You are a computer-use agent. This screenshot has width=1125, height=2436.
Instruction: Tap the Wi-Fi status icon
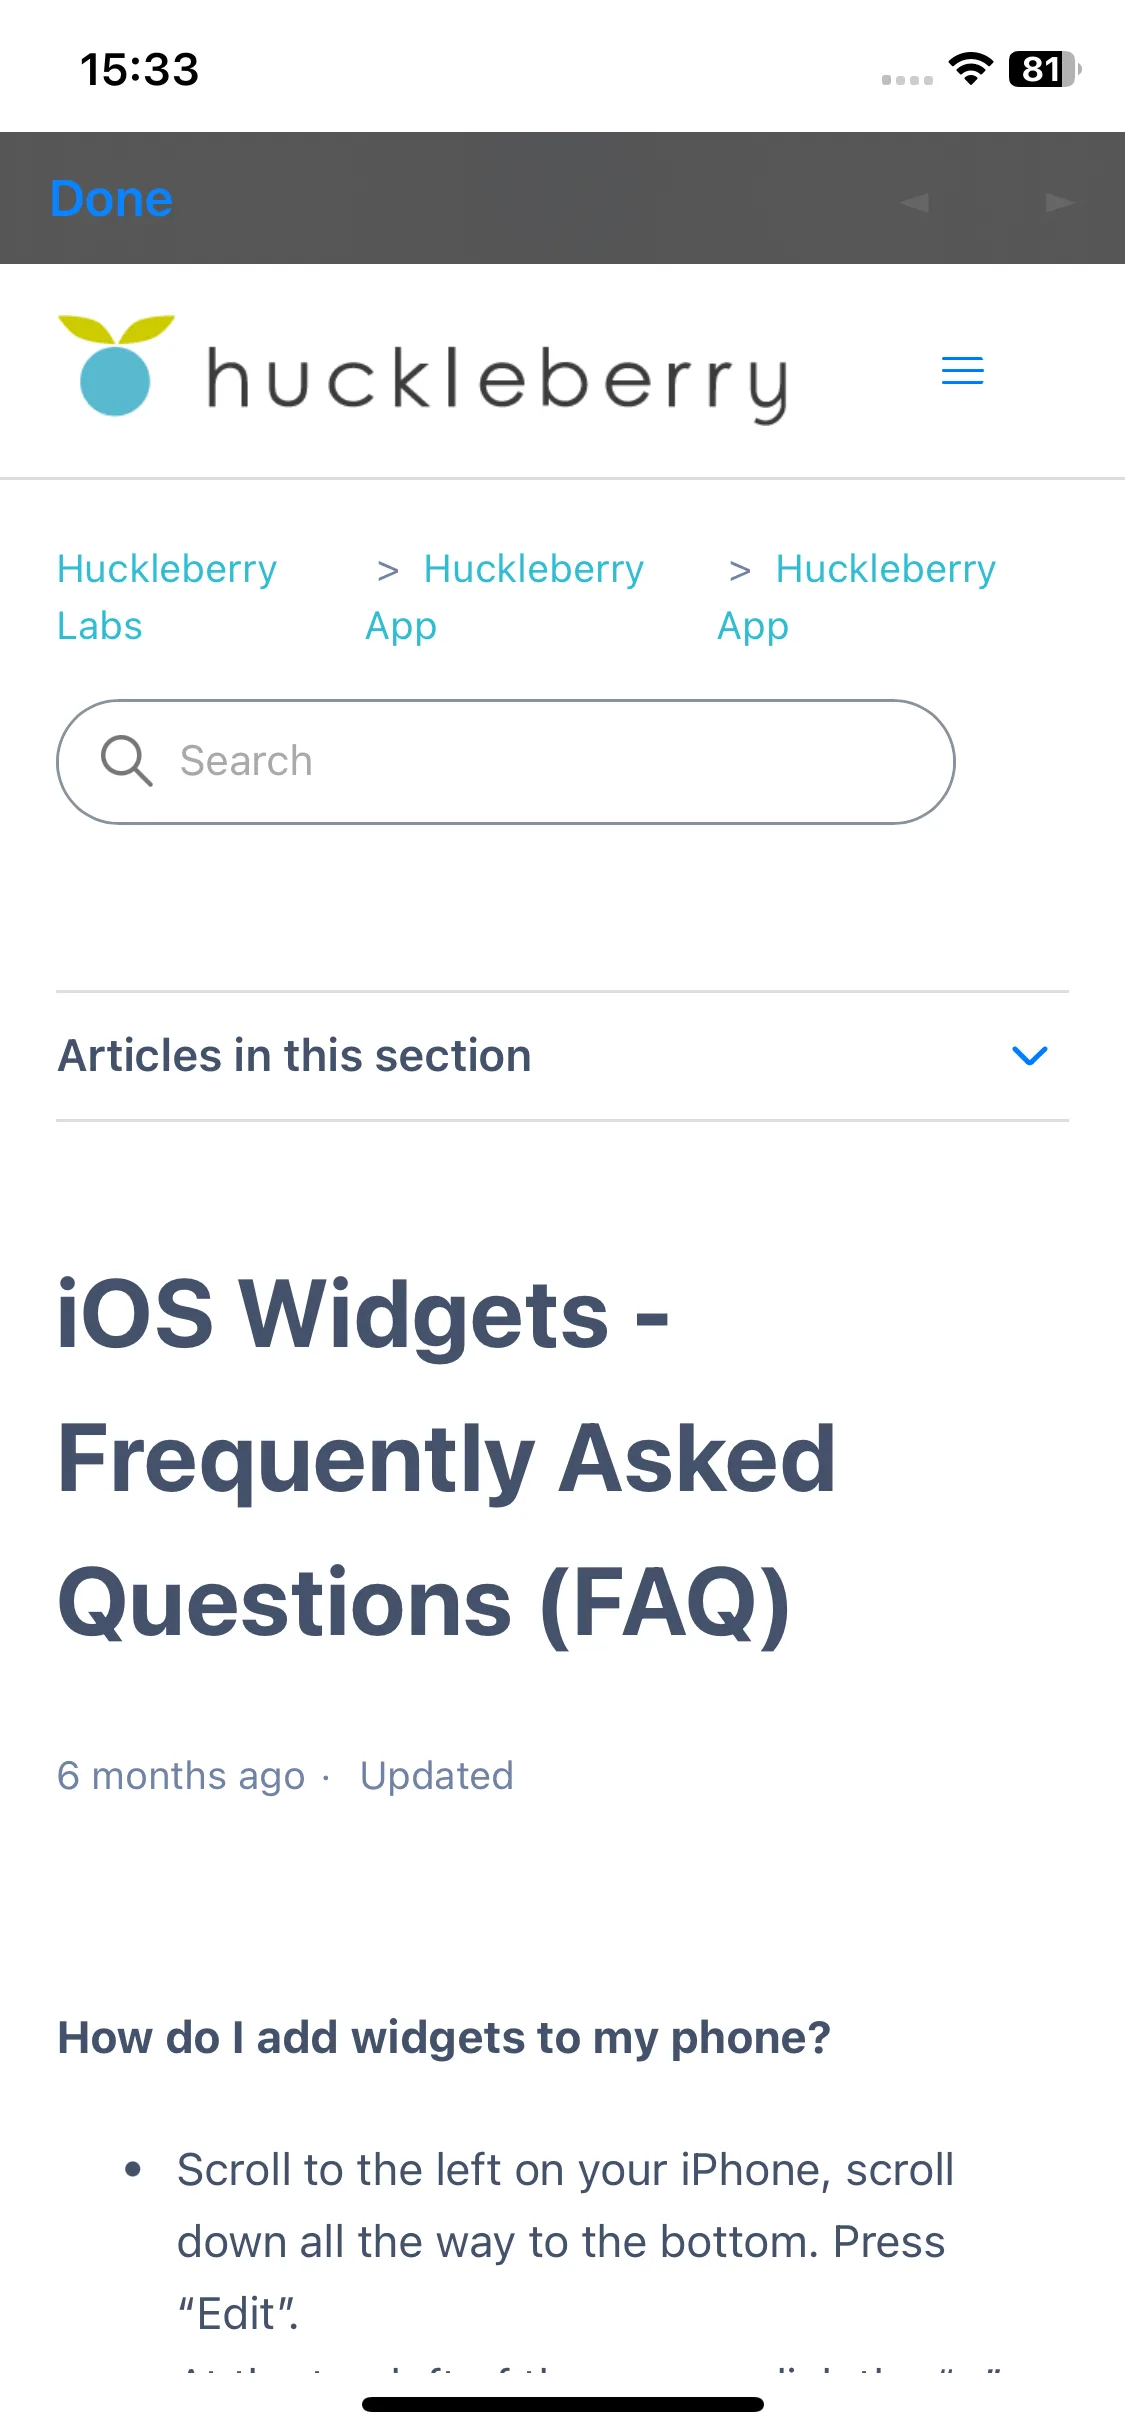pyautogui.click(x=970, y=68)
